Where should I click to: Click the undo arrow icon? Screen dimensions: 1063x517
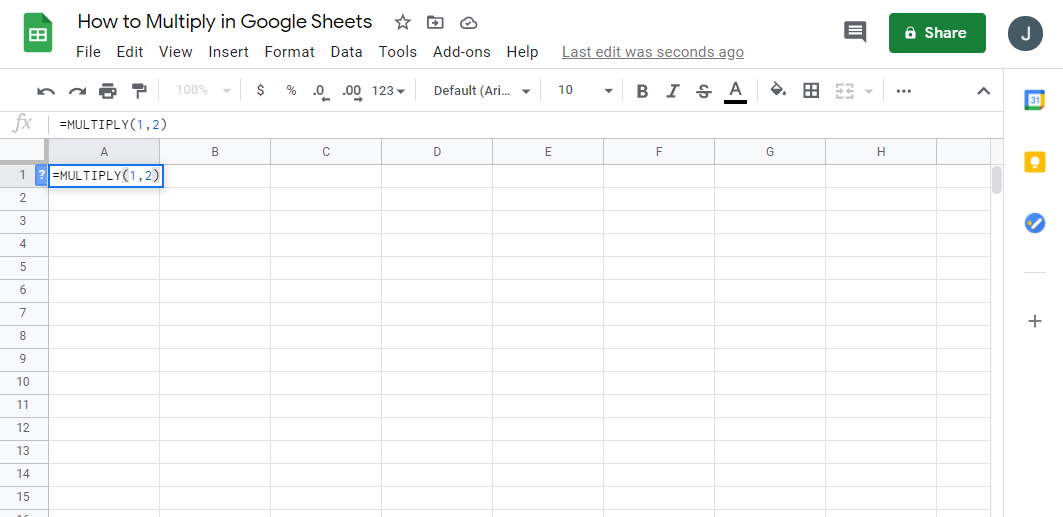[x=46, y=91]
